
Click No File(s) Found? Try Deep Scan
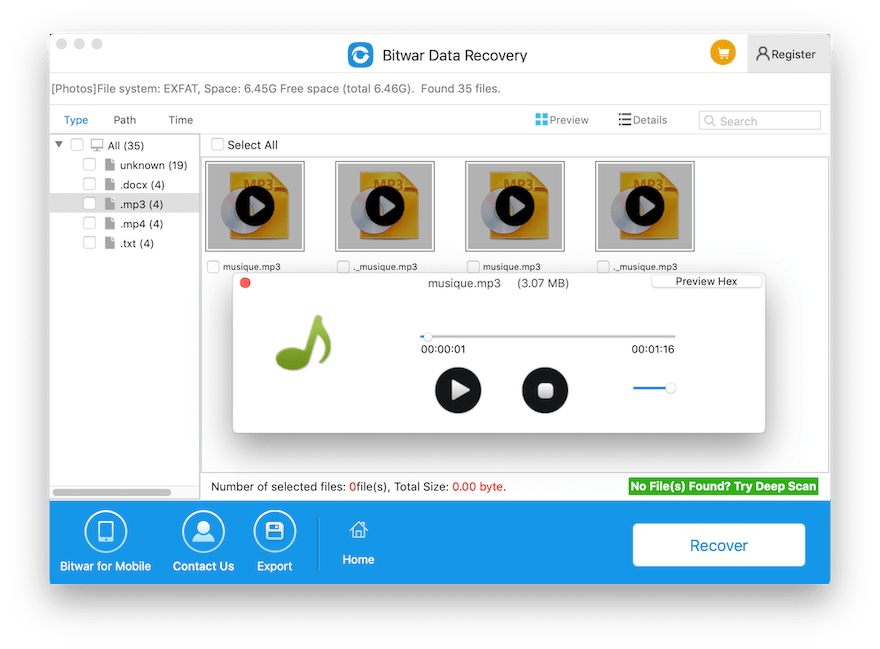point(723,486)
